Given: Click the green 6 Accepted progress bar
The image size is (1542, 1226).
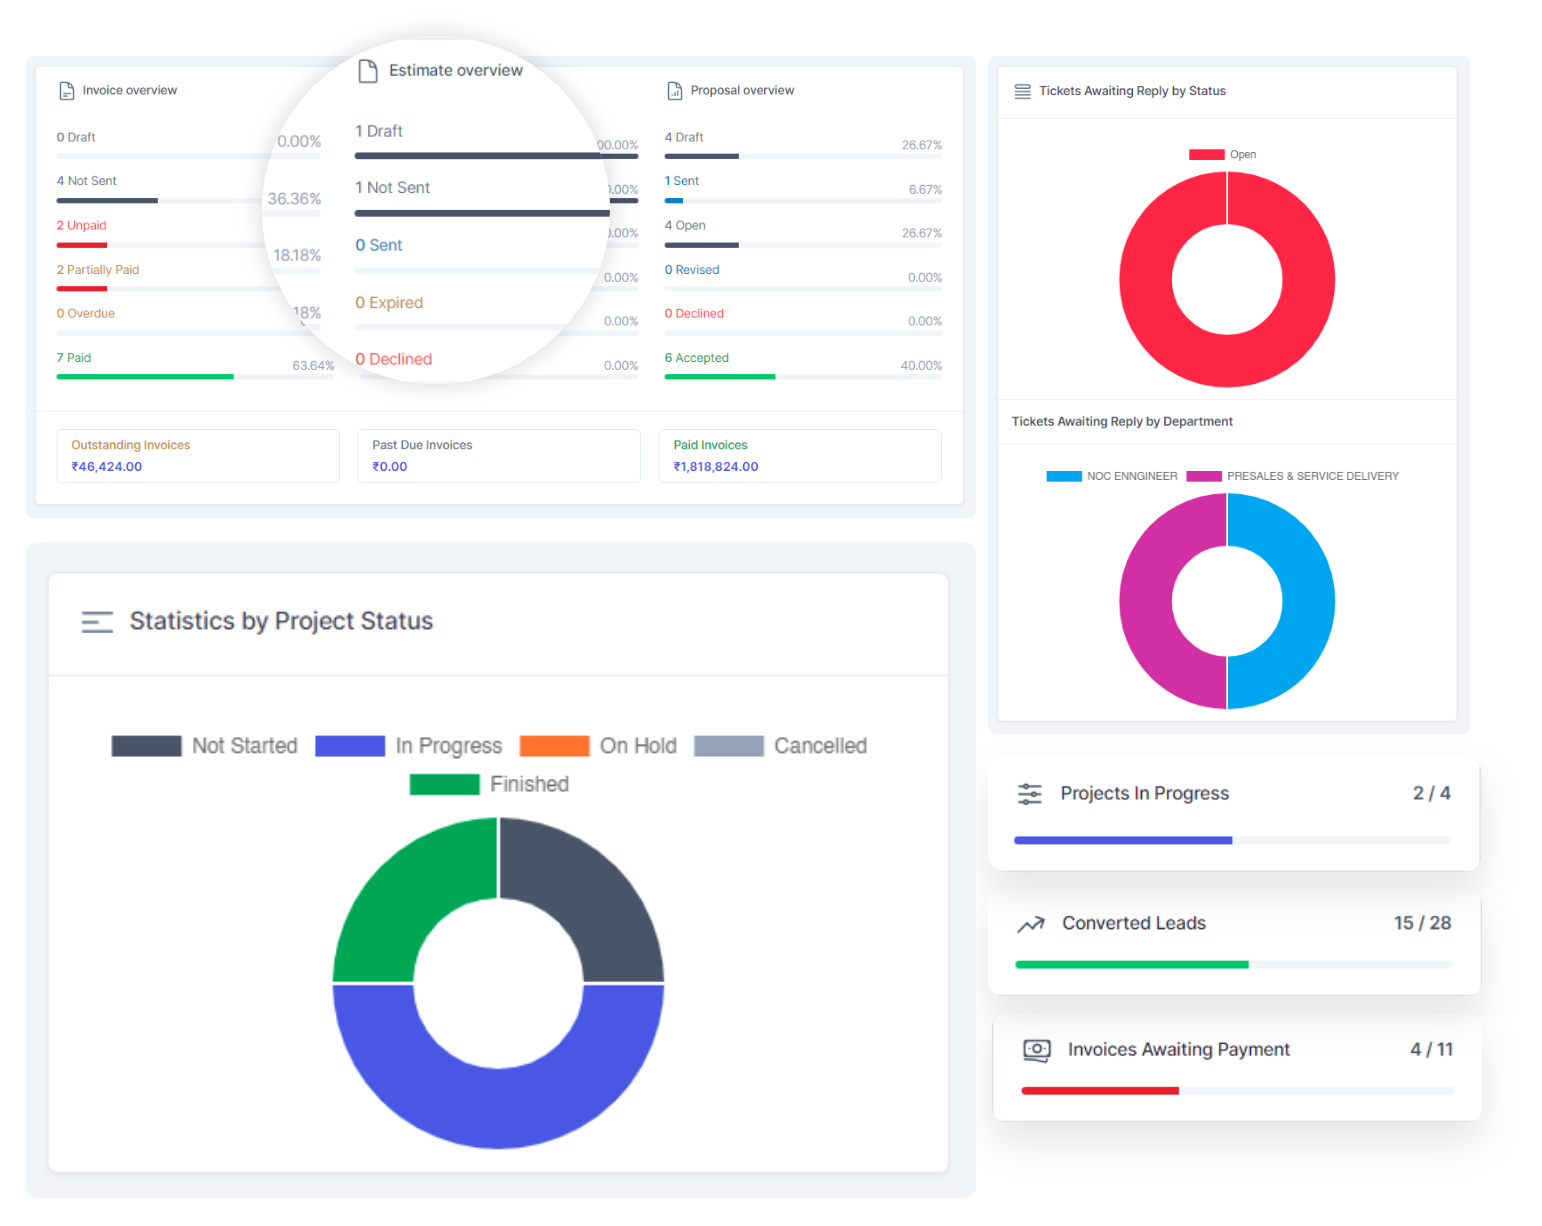Looking at the screenshot, I should coord(720,377).
